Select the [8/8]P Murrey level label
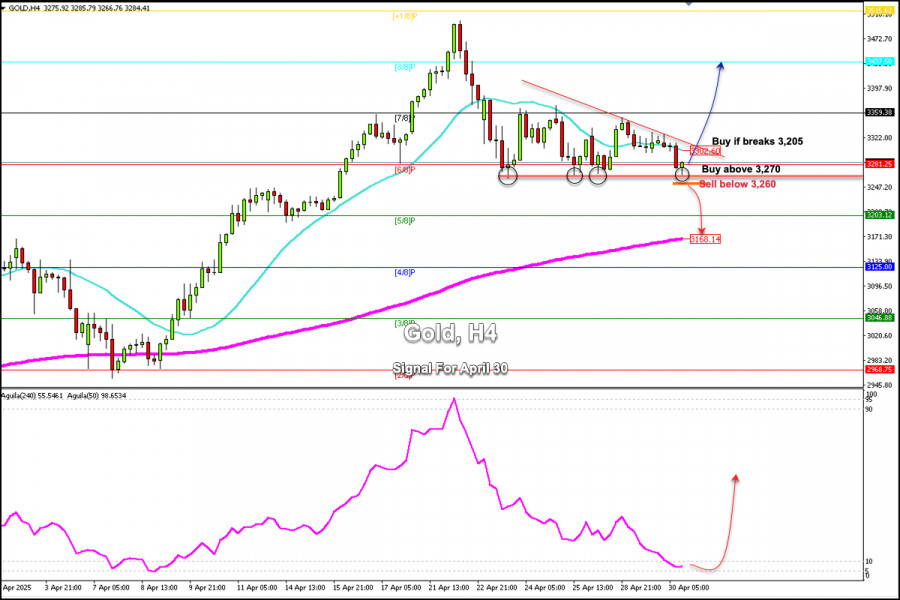 coord(405,67)
